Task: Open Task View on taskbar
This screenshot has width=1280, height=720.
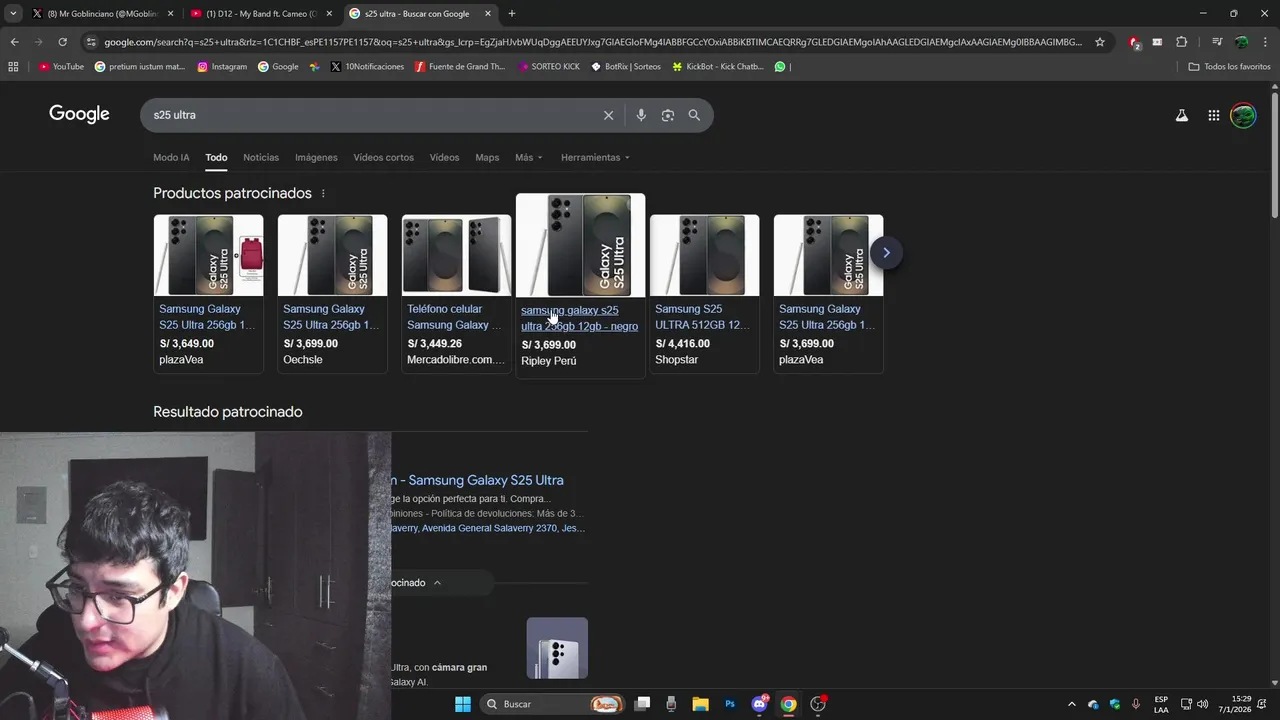Action: (642, 704)
